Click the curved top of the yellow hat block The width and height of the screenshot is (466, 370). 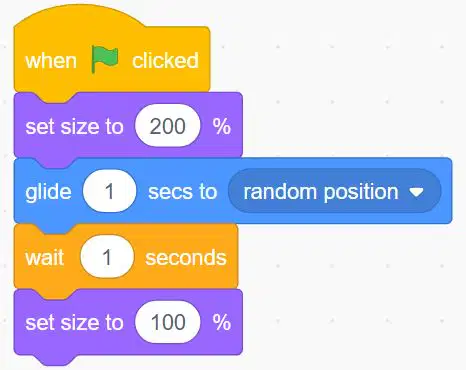tap(80, 17)
